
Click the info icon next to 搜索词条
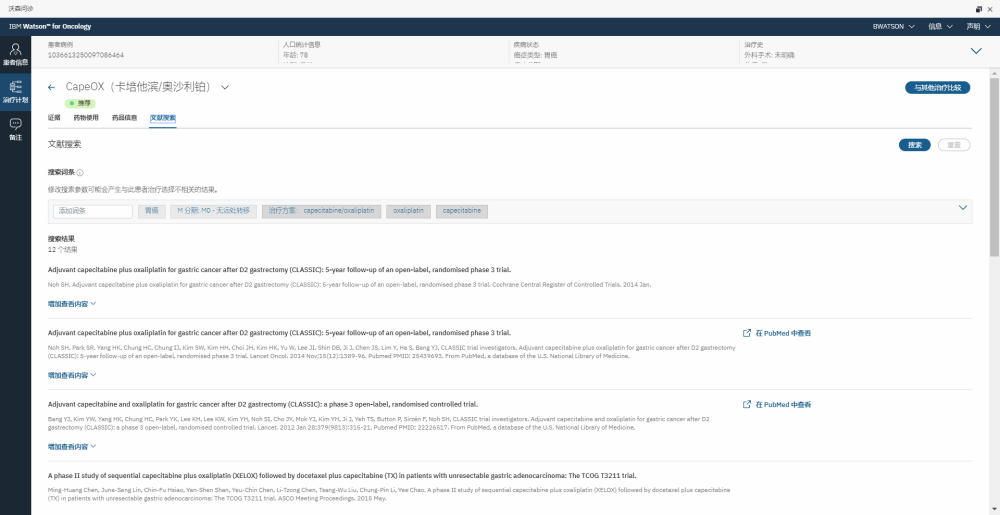tap(80, 173)
